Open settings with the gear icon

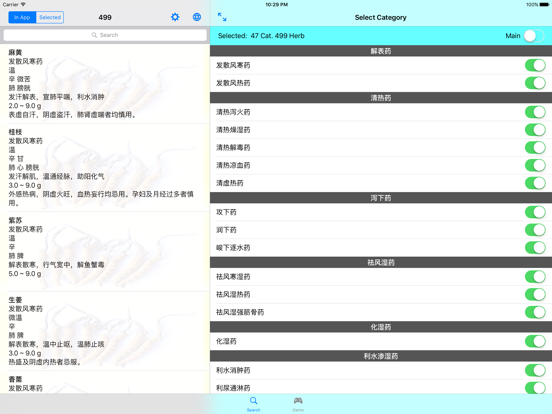(175, 17)
